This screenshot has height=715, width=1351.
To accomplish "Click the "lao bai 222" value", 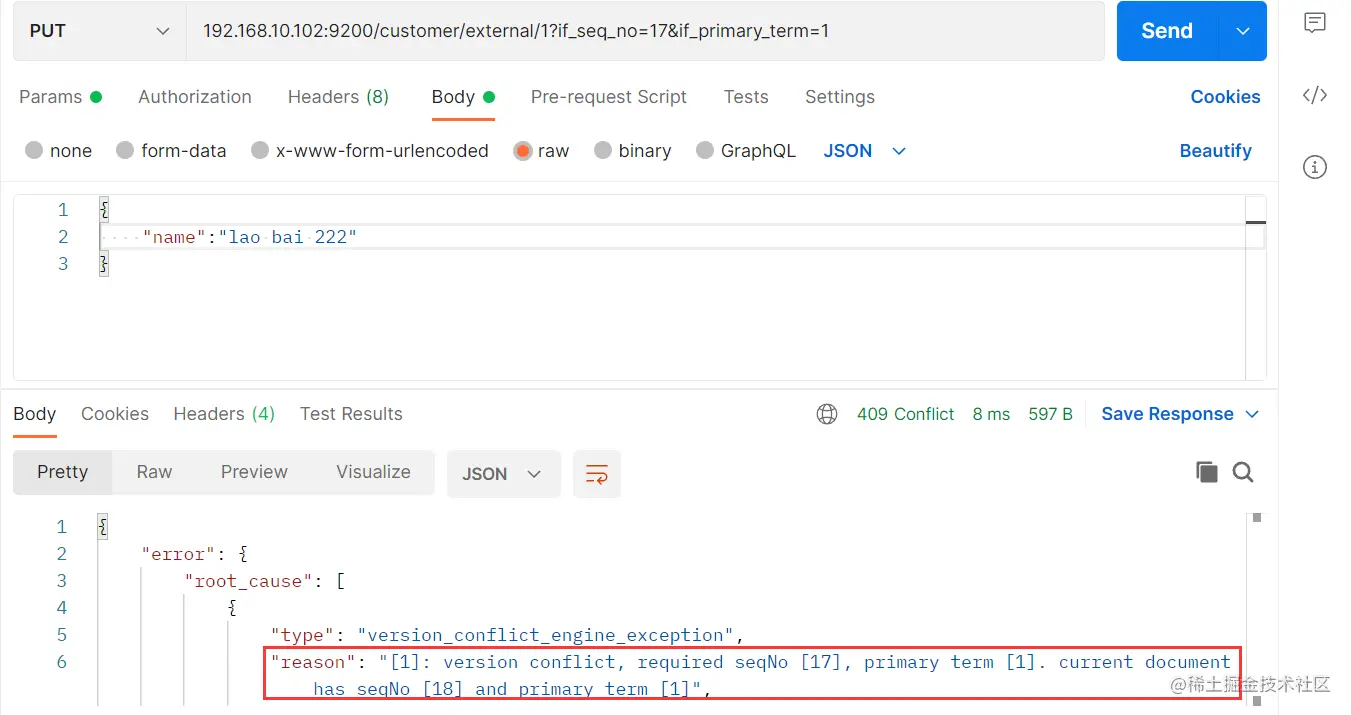I will click(287, 237).
